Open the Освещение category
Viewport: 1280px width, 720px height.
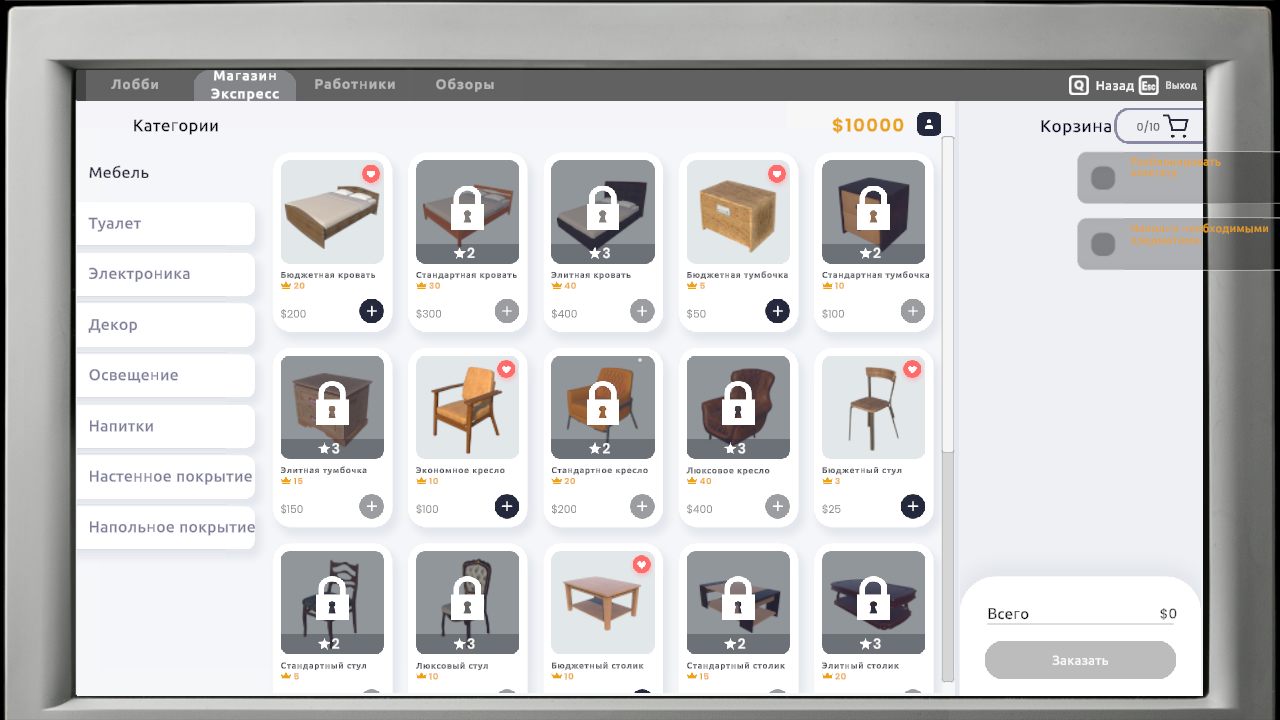point(165,375)
